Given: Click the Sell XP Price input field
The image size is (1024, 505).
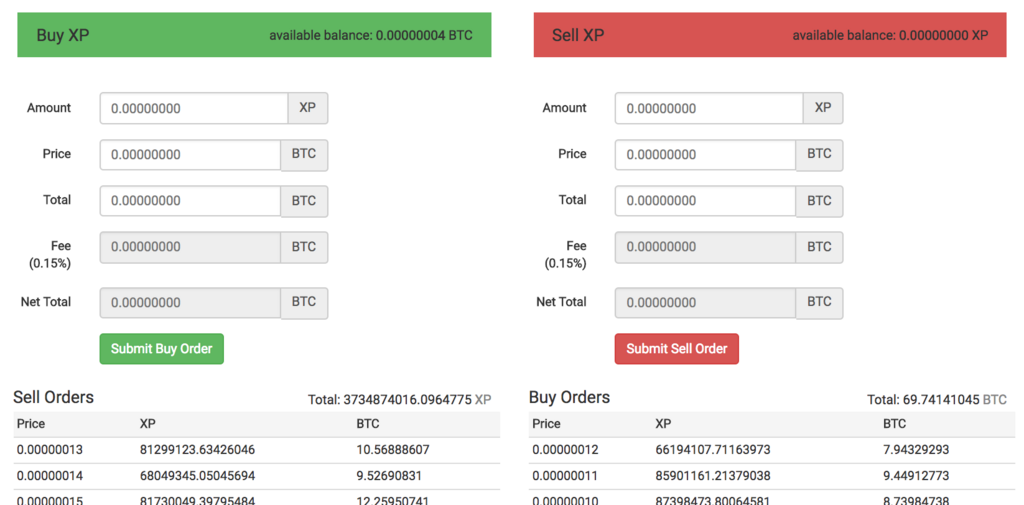Looking at the screenshot, I should tap(705, 155).
